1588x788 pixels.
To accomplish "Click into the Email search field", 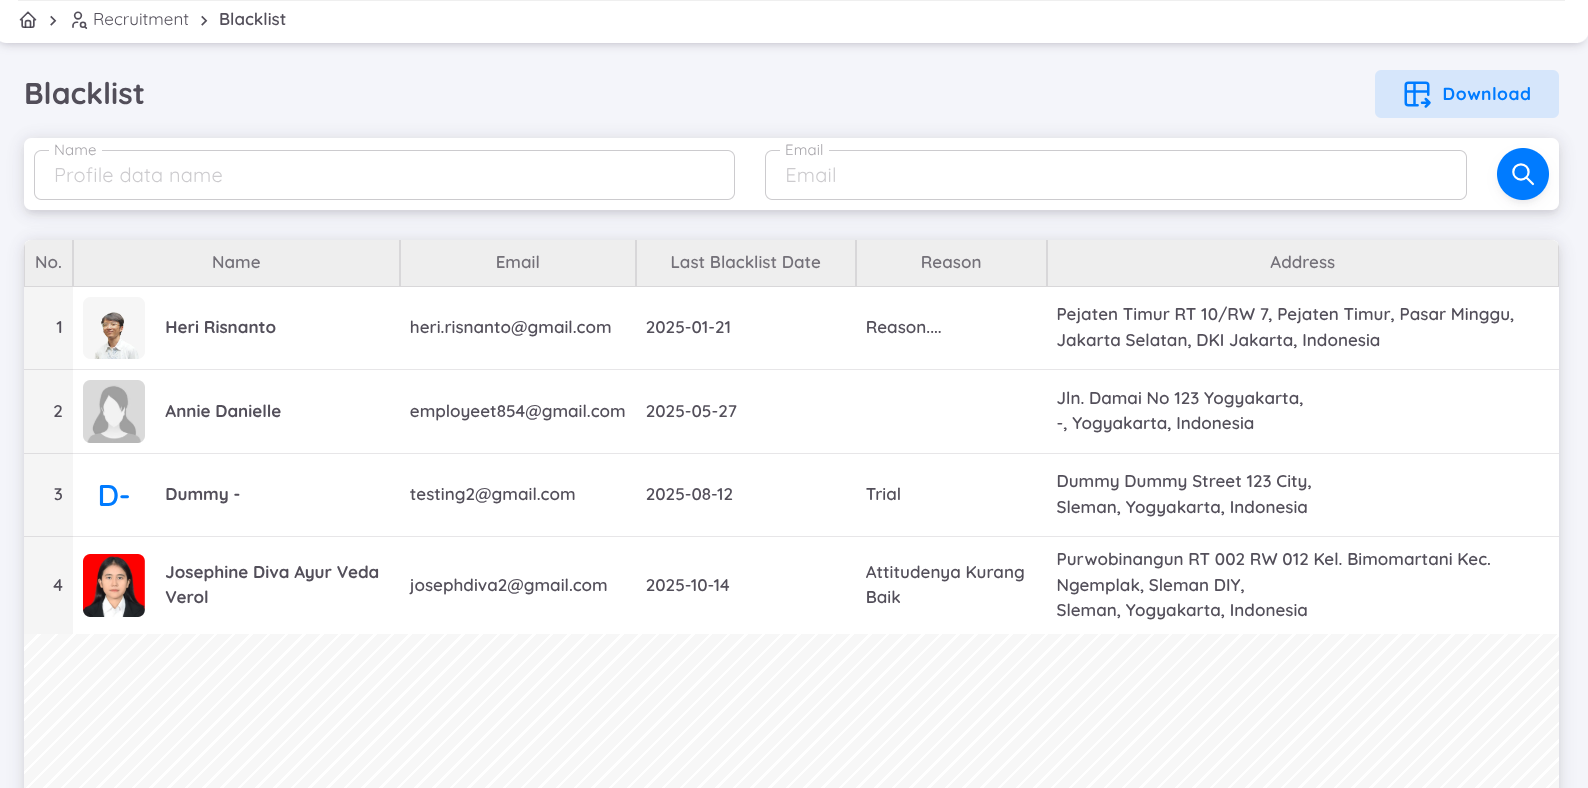I will click(1115, 176).
